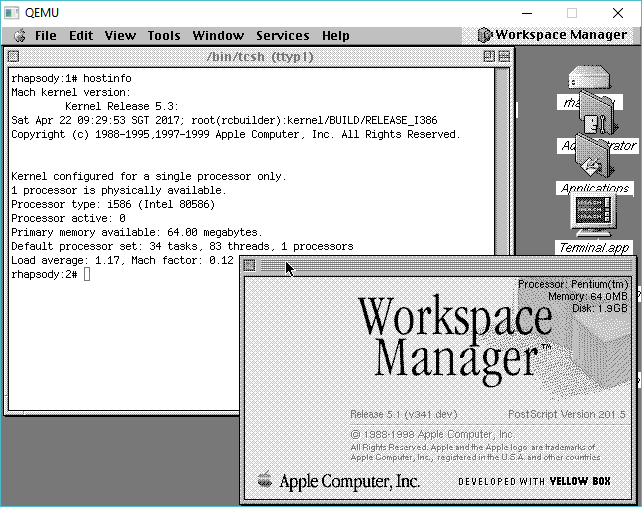642x507 pixels.
Task: Click the terminal window's left close box
Action: [15, 57]
